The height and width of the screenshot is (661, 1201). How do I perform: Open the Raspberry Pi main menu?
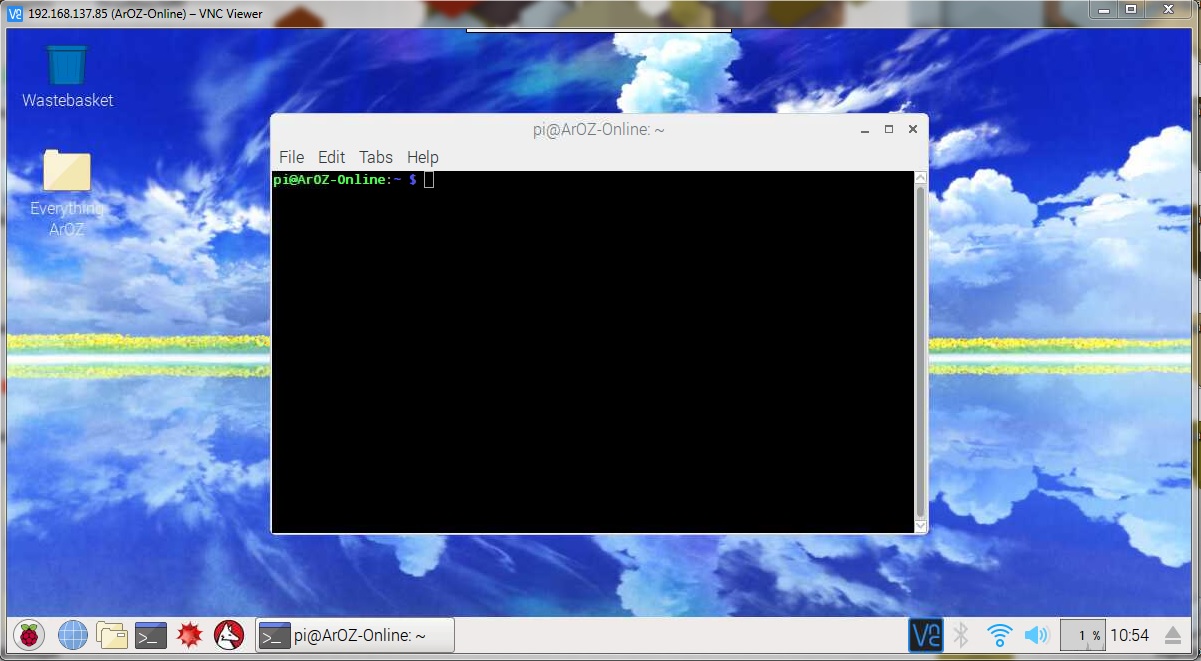point(30,635)
